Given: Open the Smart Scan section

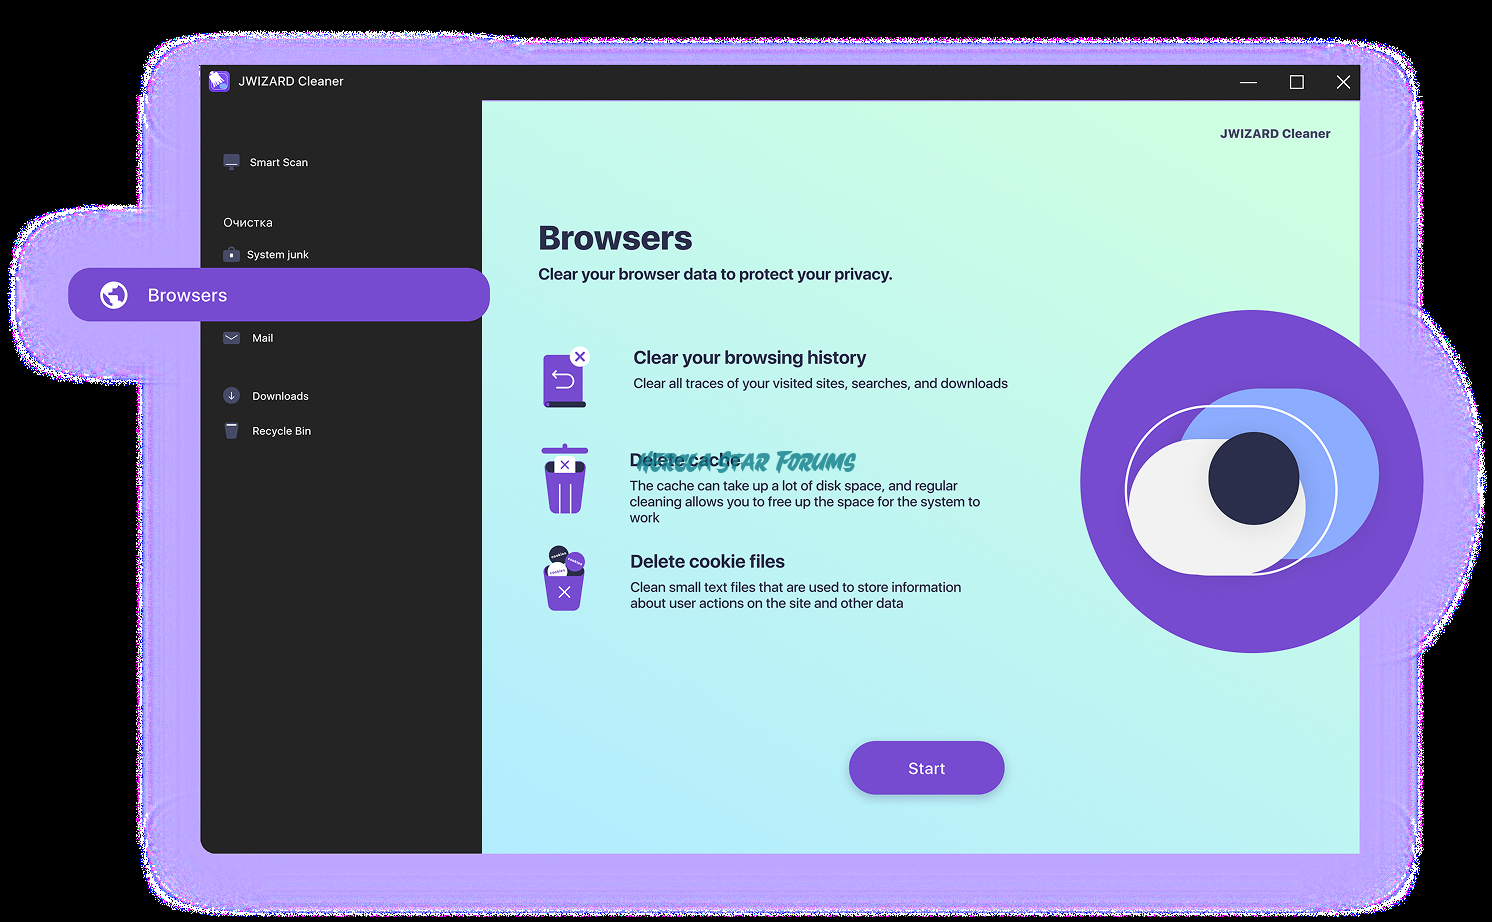Looking at the screenshot, I should coord(279,162).
